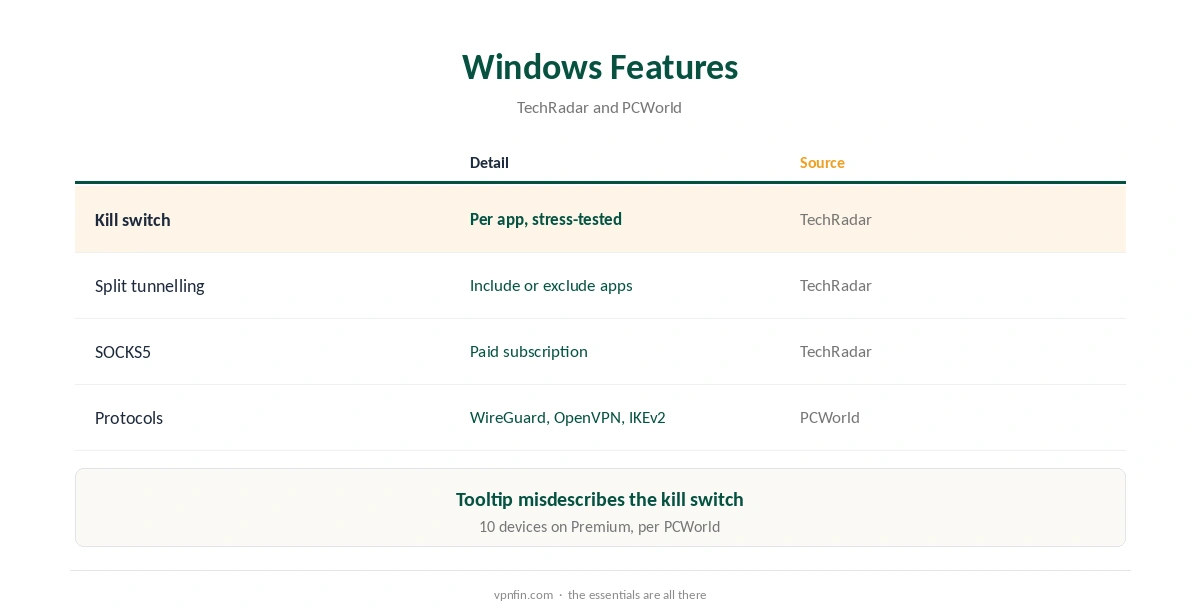Click the Source column header

(x=822, y=162)
